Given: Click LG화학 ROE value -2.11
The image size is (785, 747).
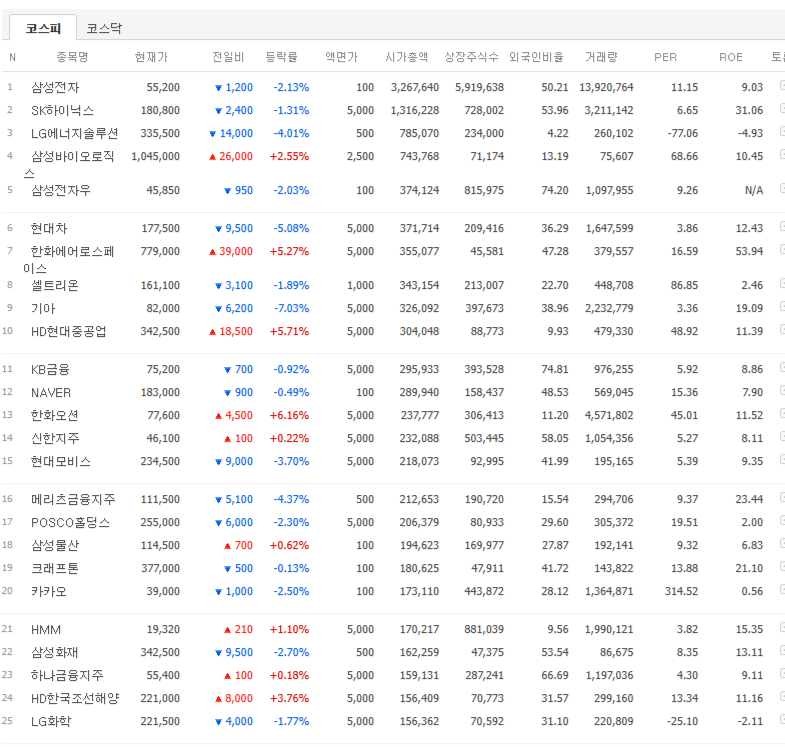Looking at the screenshot, I should (752, 722).
